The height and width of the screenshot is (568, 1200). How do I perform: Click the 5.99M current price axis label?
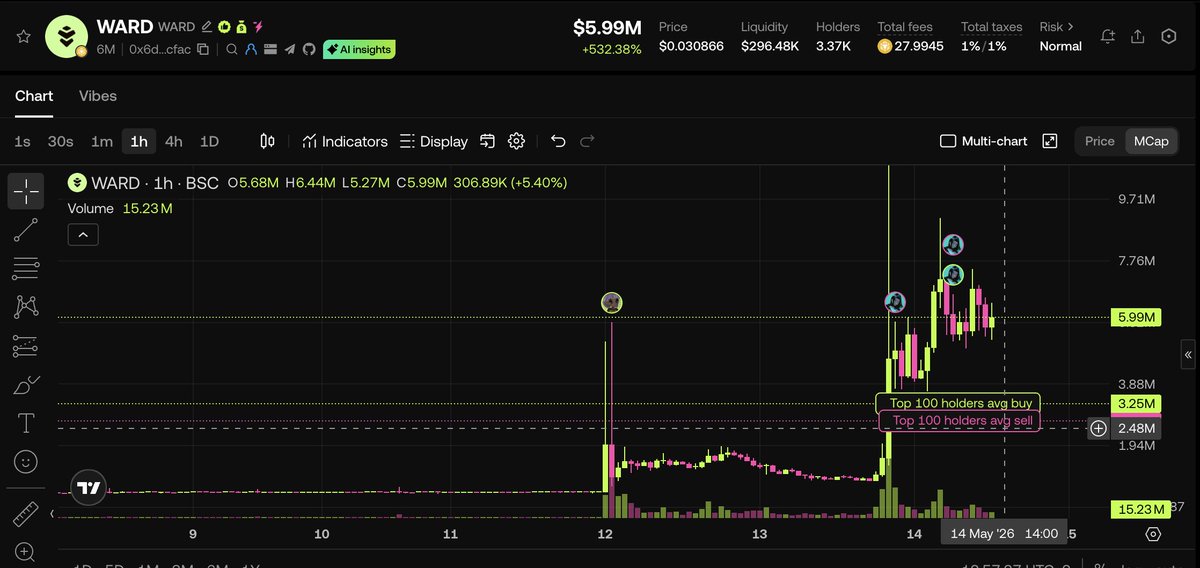(x=1136, y=318)
